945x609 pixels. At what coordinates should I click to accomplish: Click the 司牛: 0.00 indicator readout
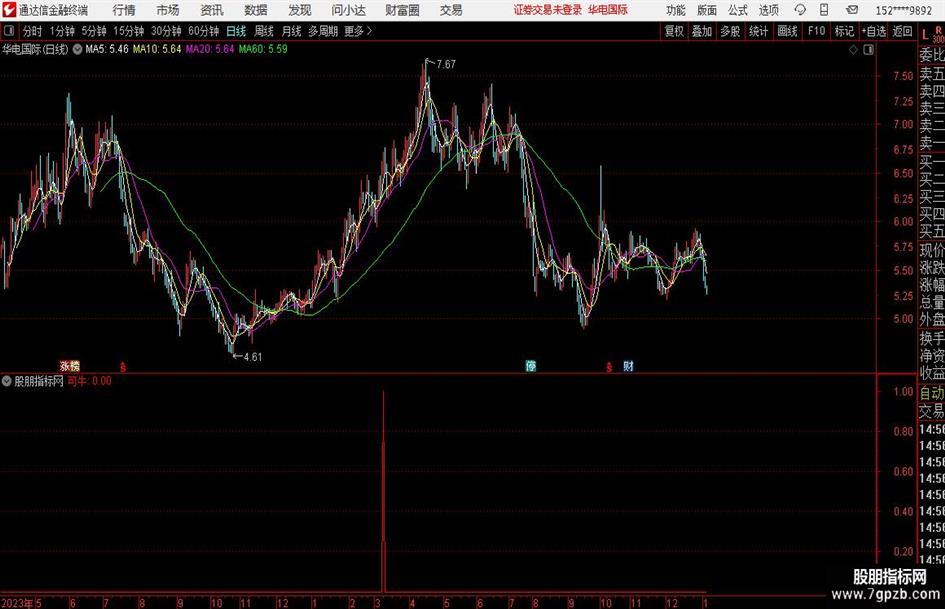tap(89, 381)
